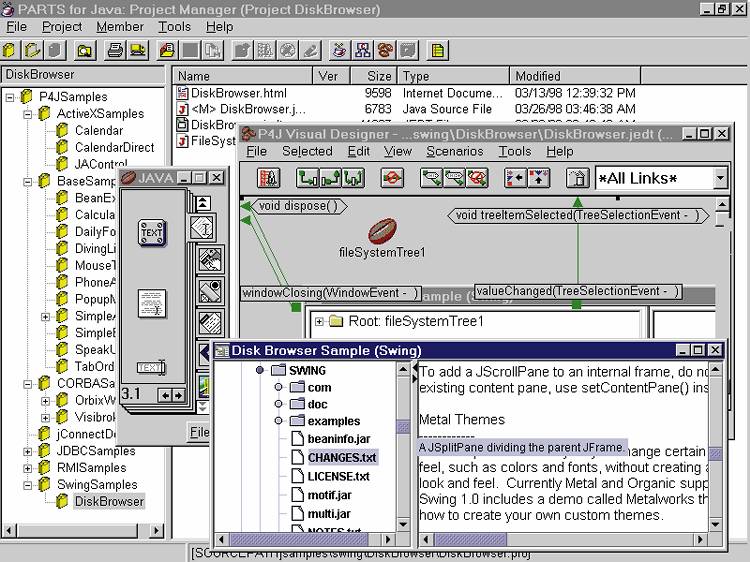Select CHANGES.txt in Disk Browser tree
The width and height of the screenshot is (750, 562).
pyautogui.click(x=342, y=458)
